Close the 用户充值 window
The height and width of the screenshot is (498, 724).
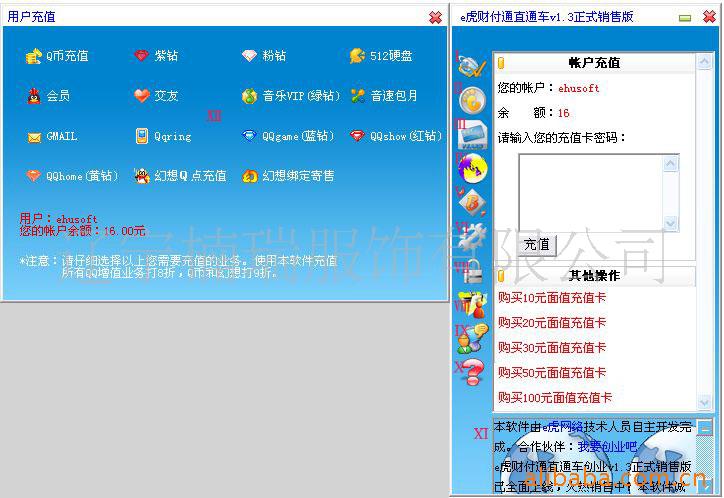435,18
